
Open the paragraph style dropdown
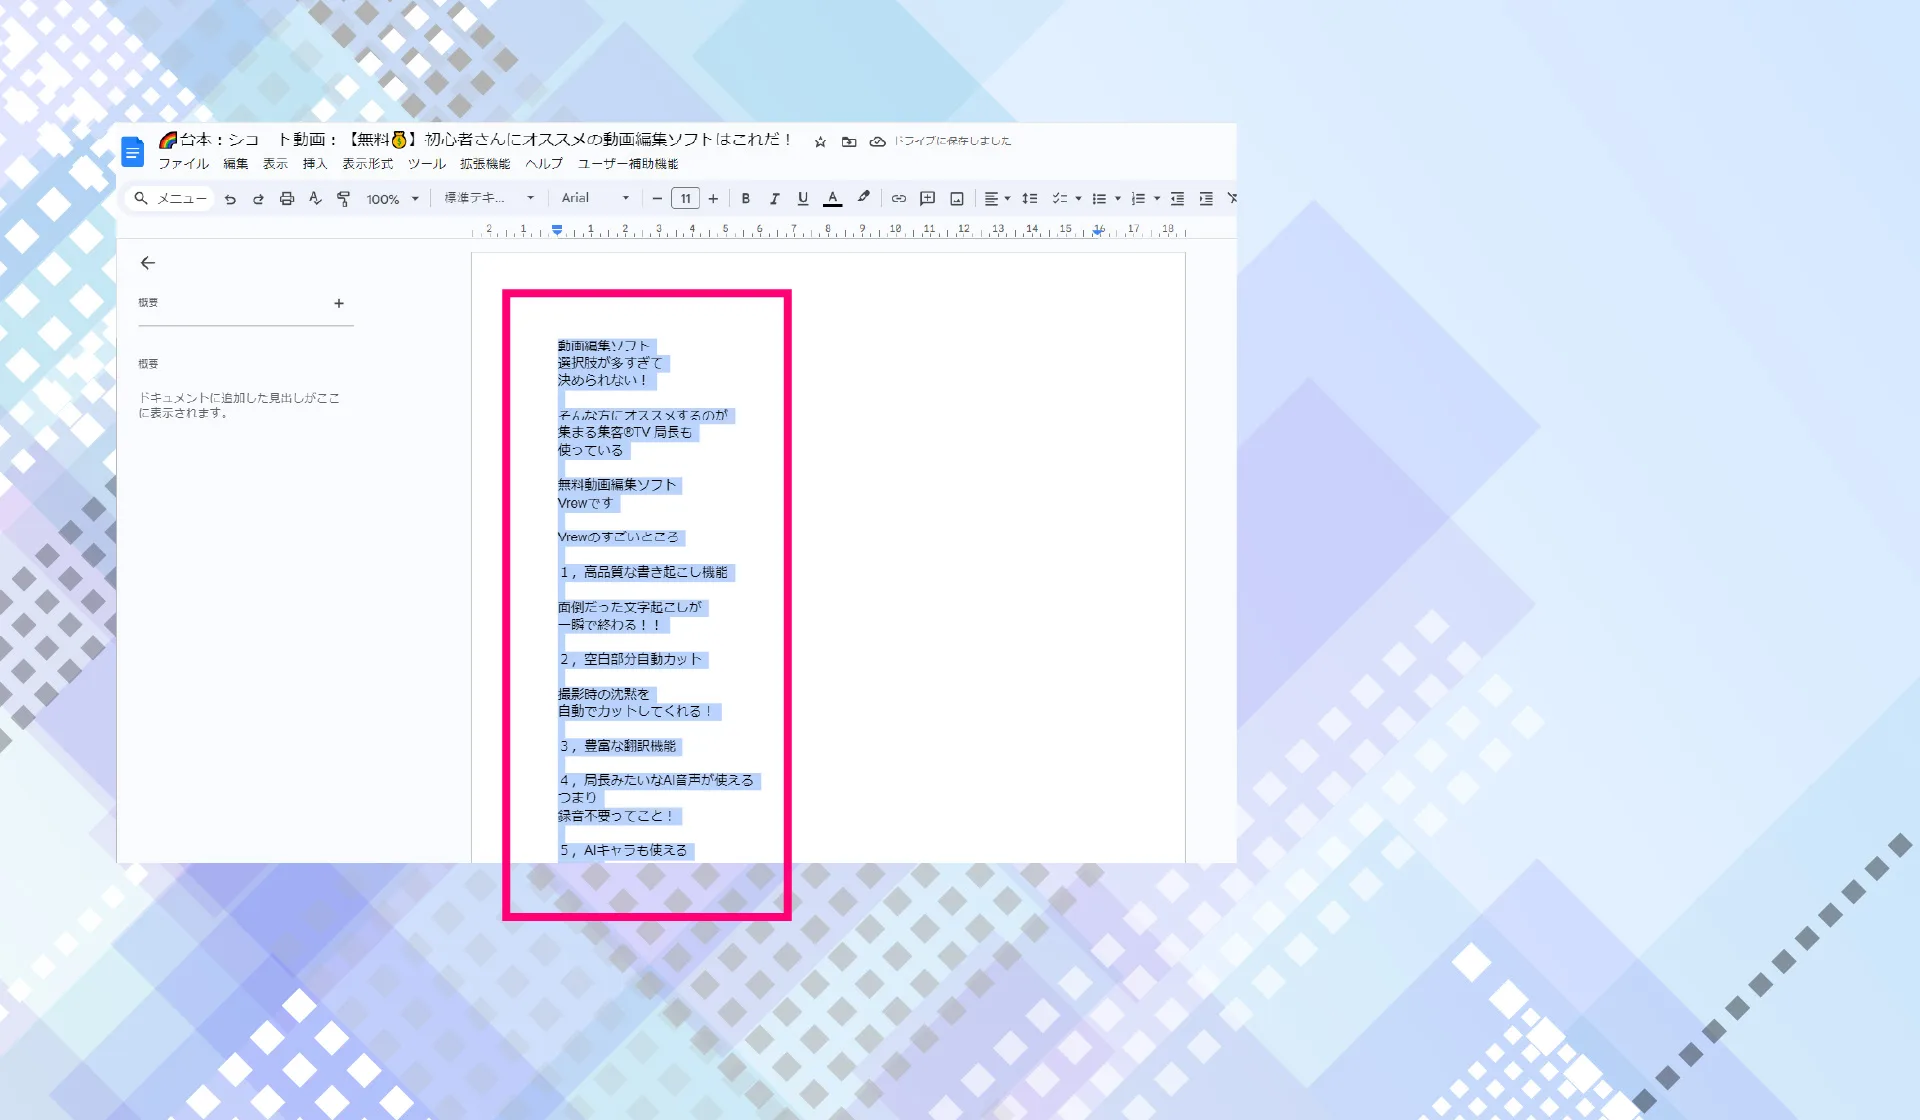point(489,198)
